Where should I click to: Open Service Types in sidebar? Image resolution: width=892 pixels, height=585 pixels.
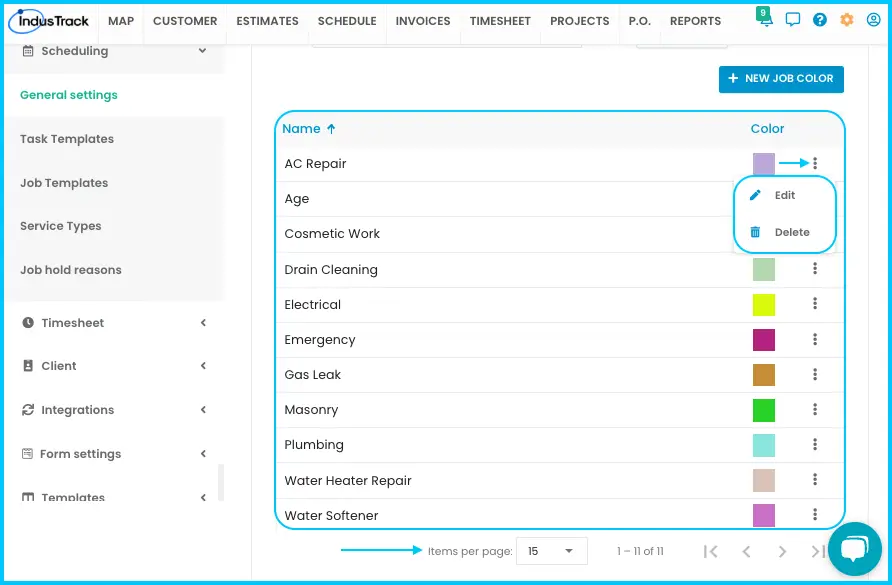click(60, 226)
